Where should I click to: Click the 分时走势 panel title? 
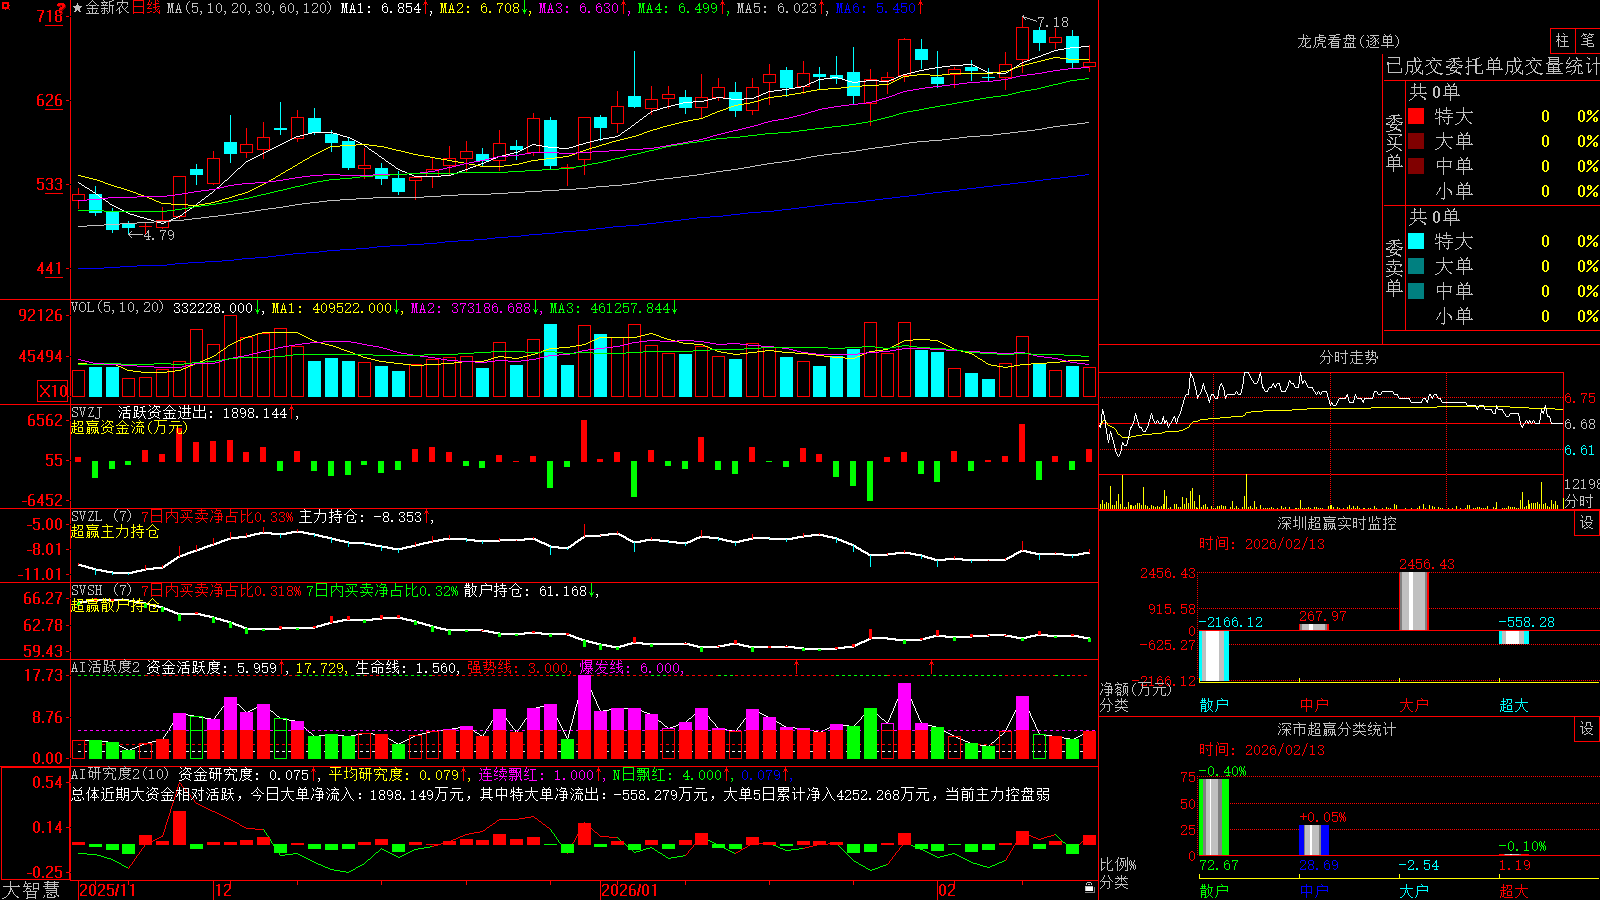click(1348, 357)
